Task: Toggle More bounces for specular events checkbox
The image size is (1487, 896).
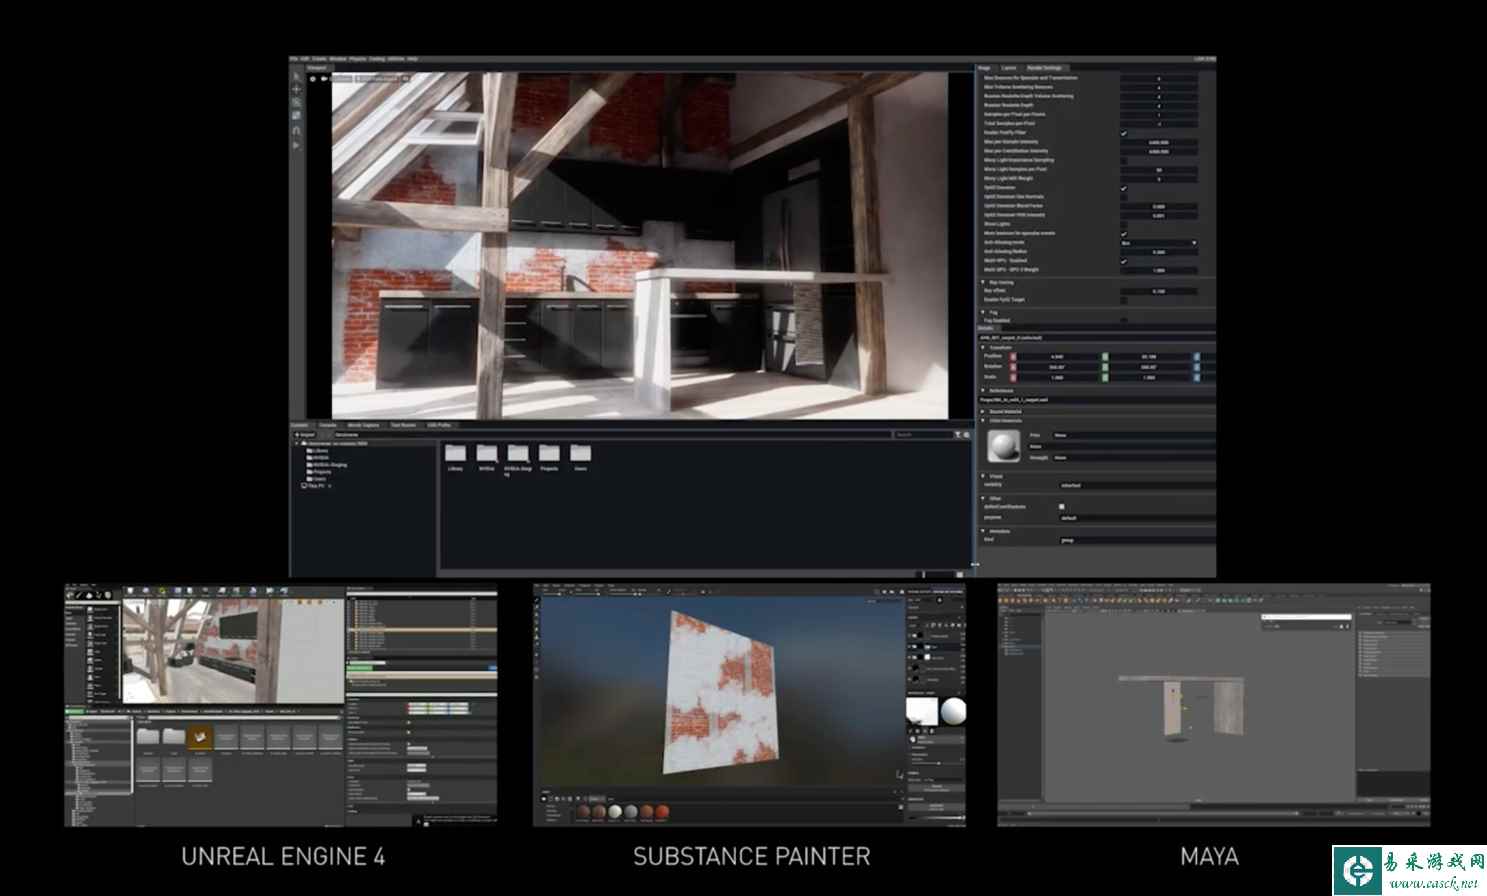Action: (1123, 233)
